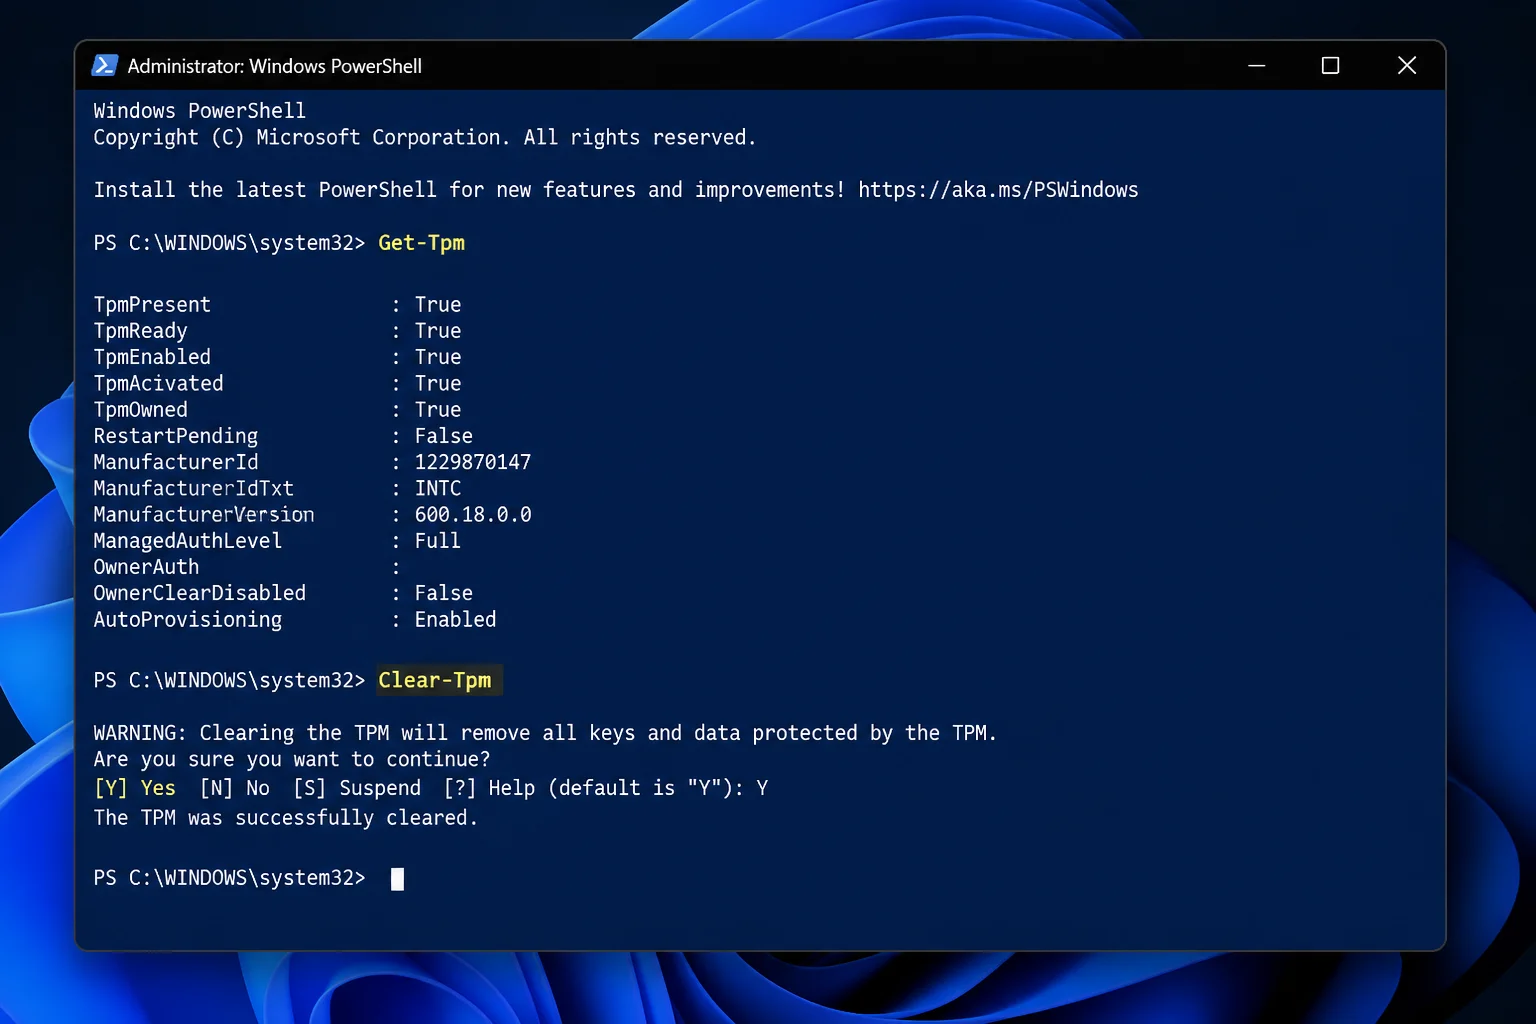
Task: Select the TpmReady property name
Action: (140, 331)
